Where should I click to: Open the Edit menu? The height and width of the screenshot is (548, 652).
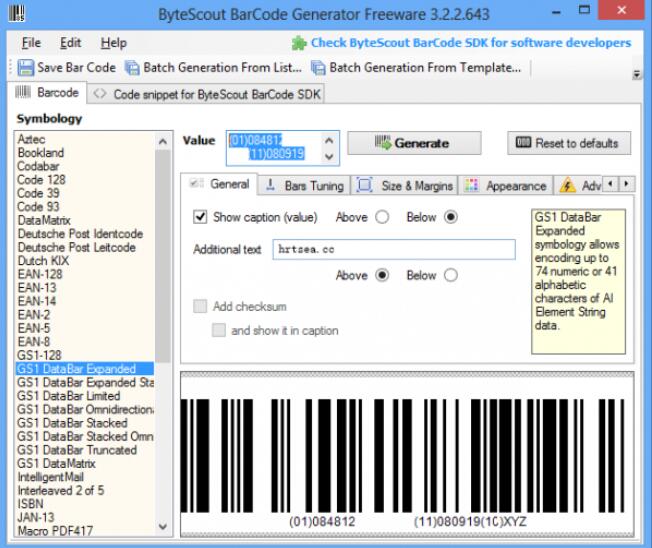[70, 43]
